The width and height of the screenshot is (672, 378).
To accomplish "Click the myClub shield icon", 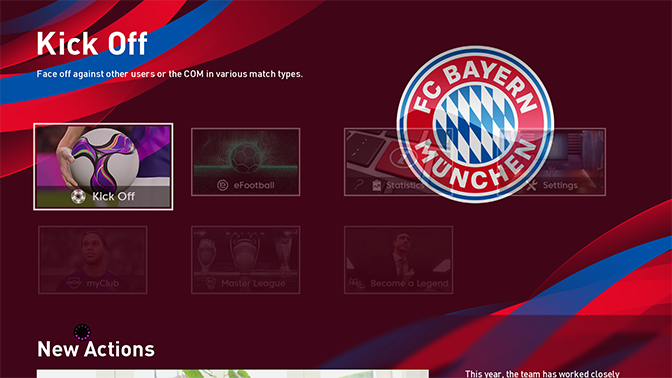I will tap(74, 283).
